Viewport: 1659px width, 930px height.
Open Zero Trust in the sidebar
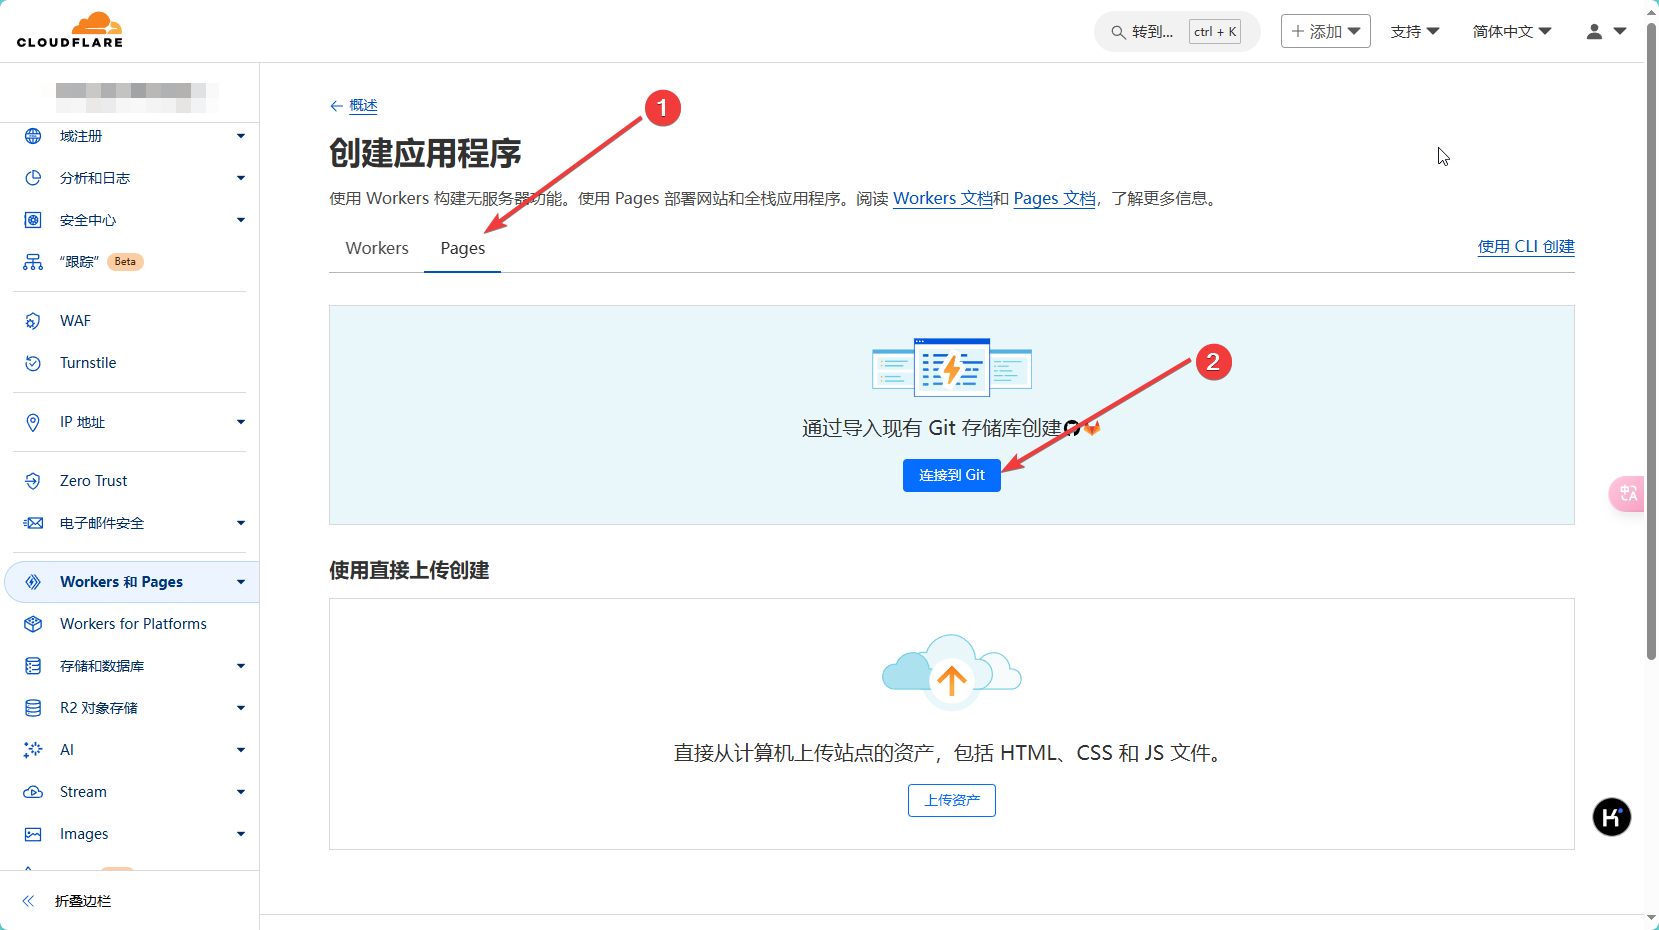coord(94,481)
